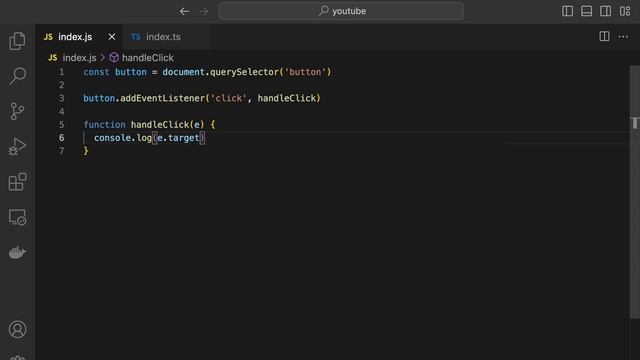This screenshot has width=640, height=360.
Task: Click the TS file icon in the index.ts tab
Action: (136, 37)
